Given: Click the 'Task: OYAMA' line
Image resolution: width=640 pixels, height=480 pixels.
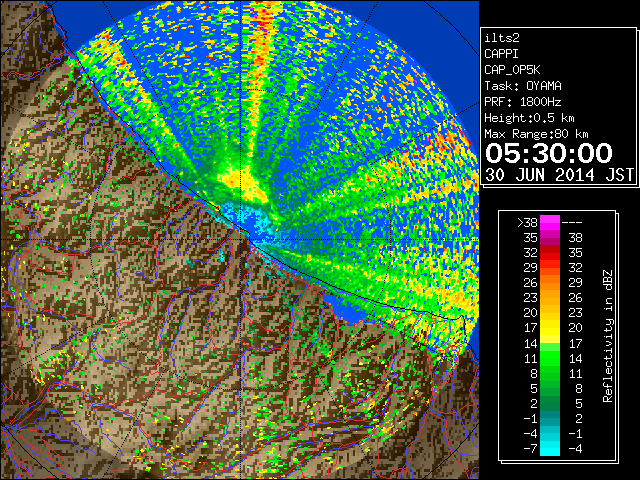Looking at the screenshot, I should pyautogui.click(x=523, y=86).
